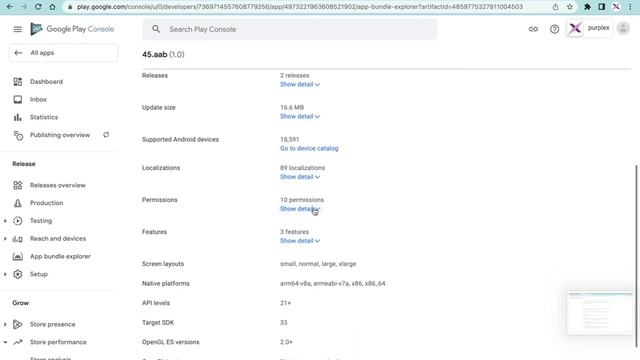Click into Search Play Console field

tap(289, 29)
